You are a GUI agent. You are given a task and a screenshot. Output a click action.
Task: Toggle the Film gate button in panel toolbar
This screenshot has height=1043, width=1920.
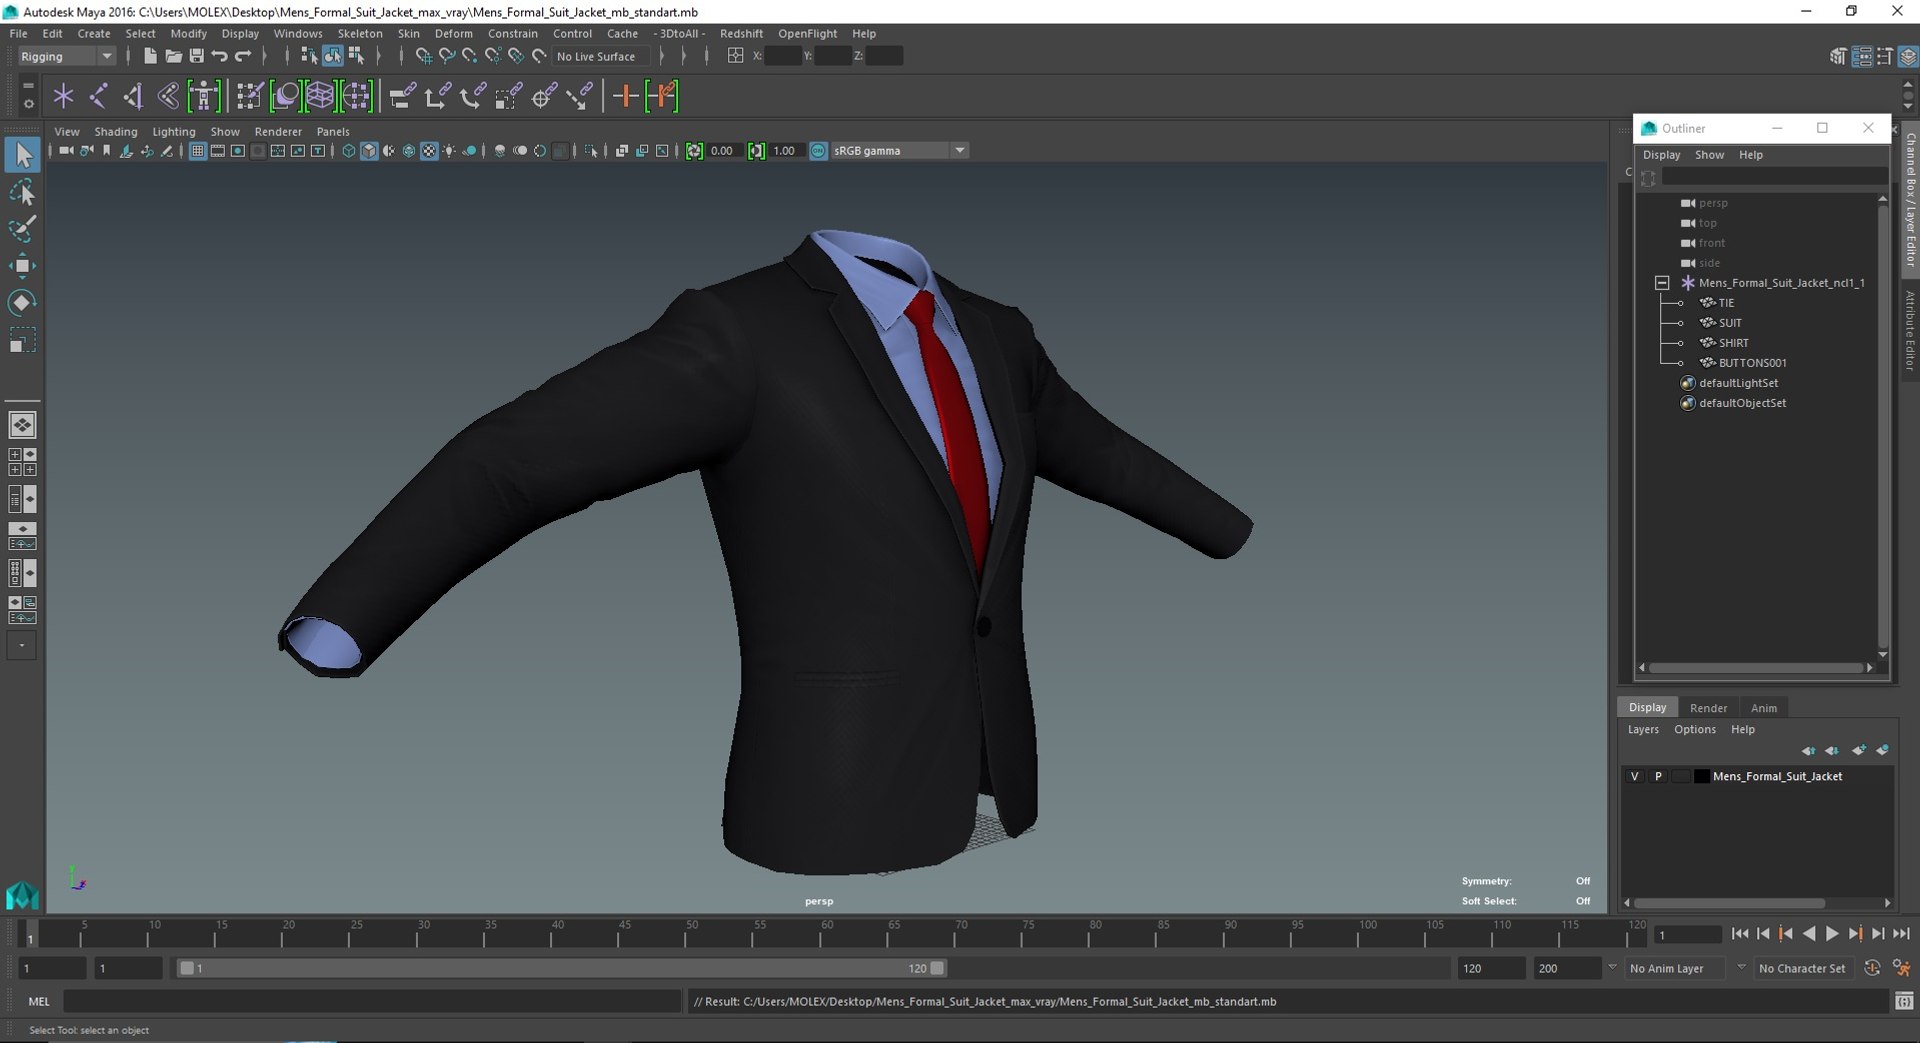pyautogui.click(x=217, y=151)
